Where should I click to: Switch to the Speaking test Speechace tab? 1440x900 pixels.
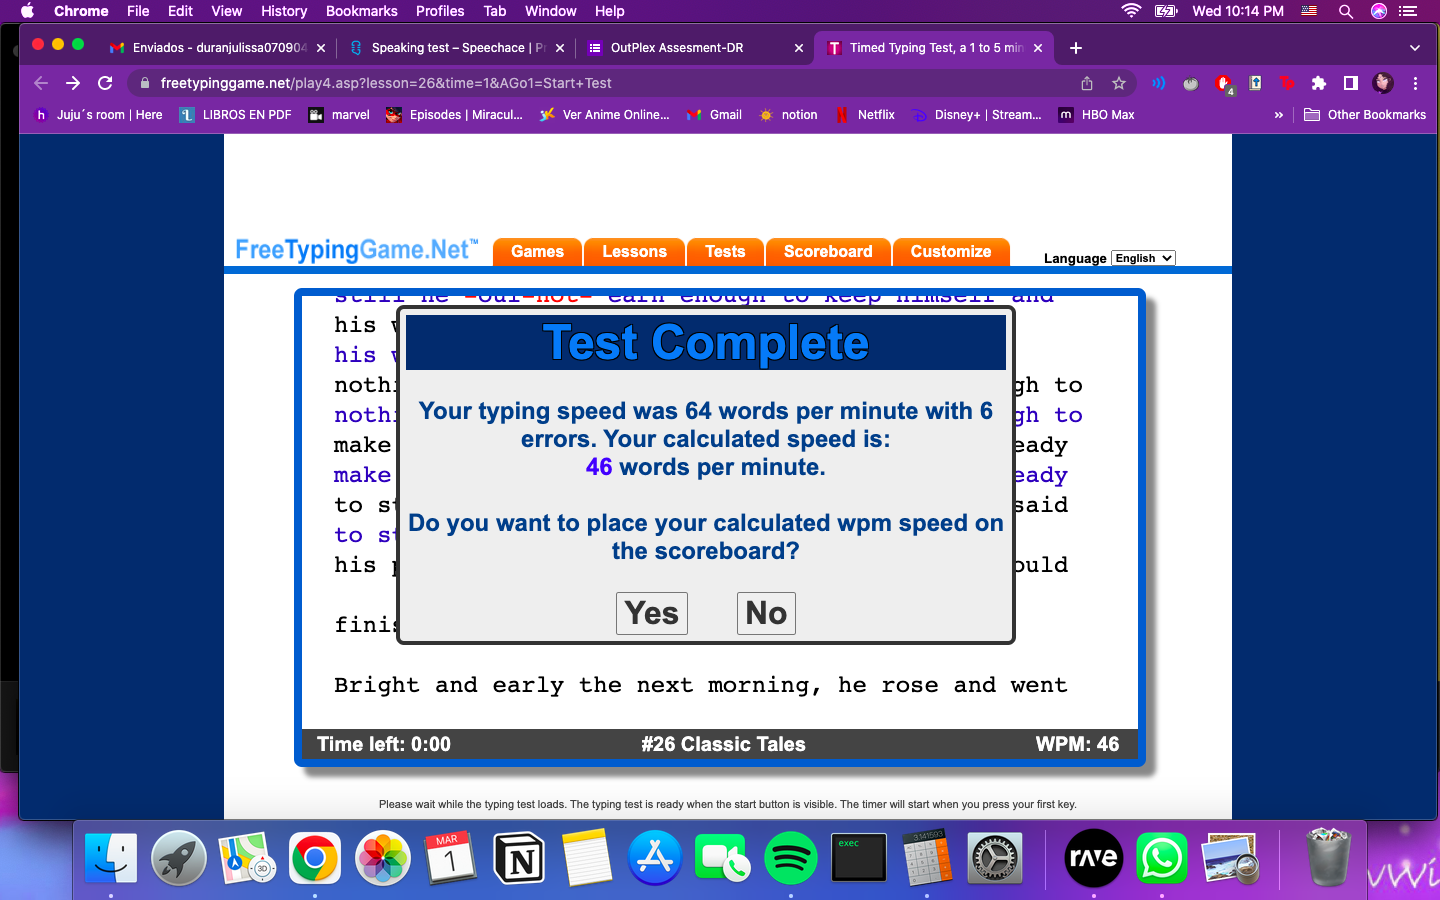pyautogui.click(x=455, y=48)
